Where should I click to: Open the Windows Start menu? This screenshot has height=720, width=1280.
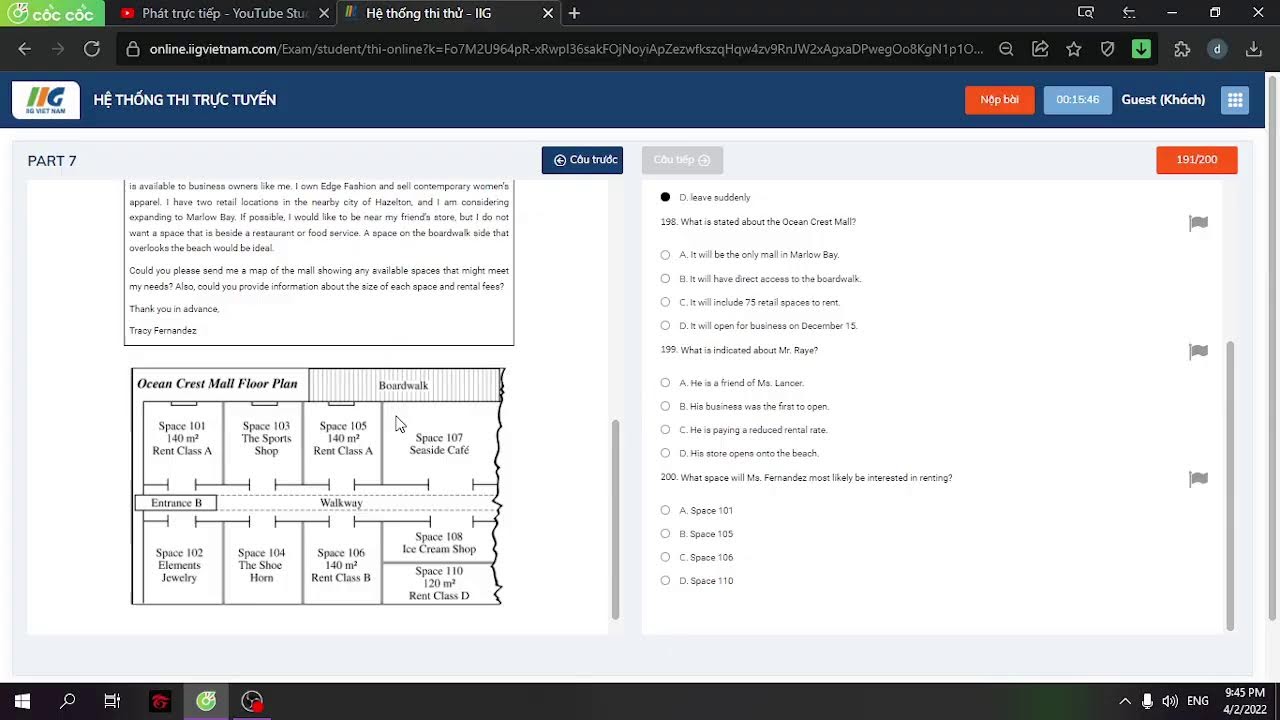click(22, 701)
